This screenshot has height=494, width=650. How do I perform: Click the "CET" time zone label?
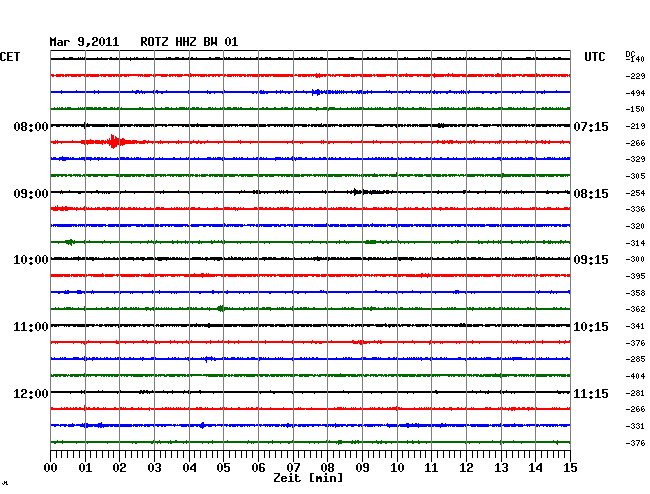pyautogui.click(x=10, y=57)
